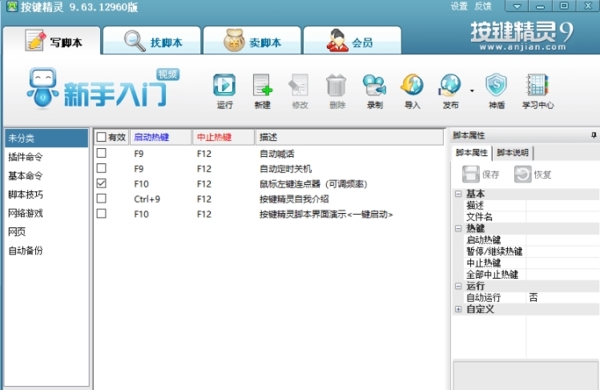
Task: Switch to the 写脚本 tab
Action: [x=52, y=41]
